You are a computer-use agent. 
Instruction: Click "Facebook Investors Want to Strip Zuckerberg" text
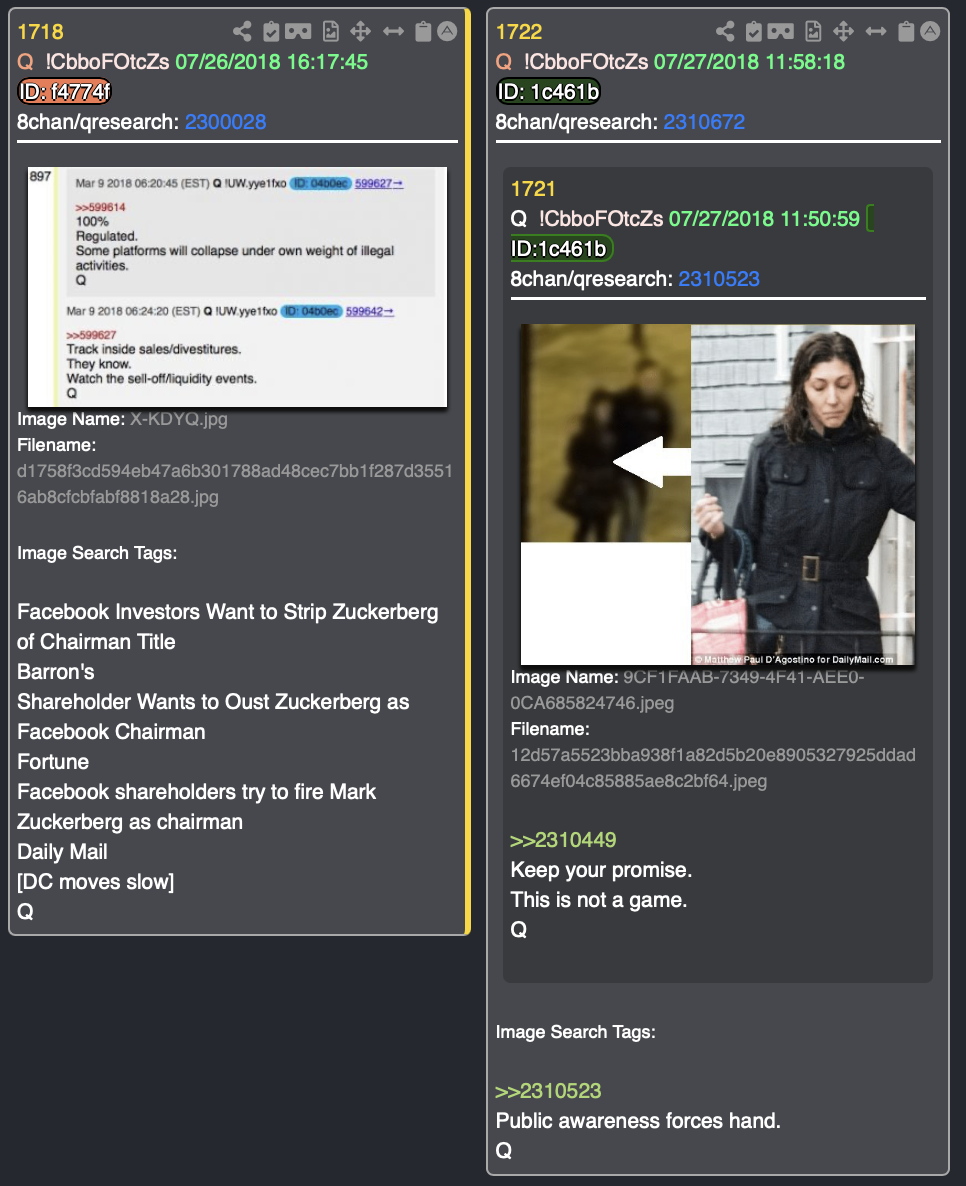(x=228, y=612)
